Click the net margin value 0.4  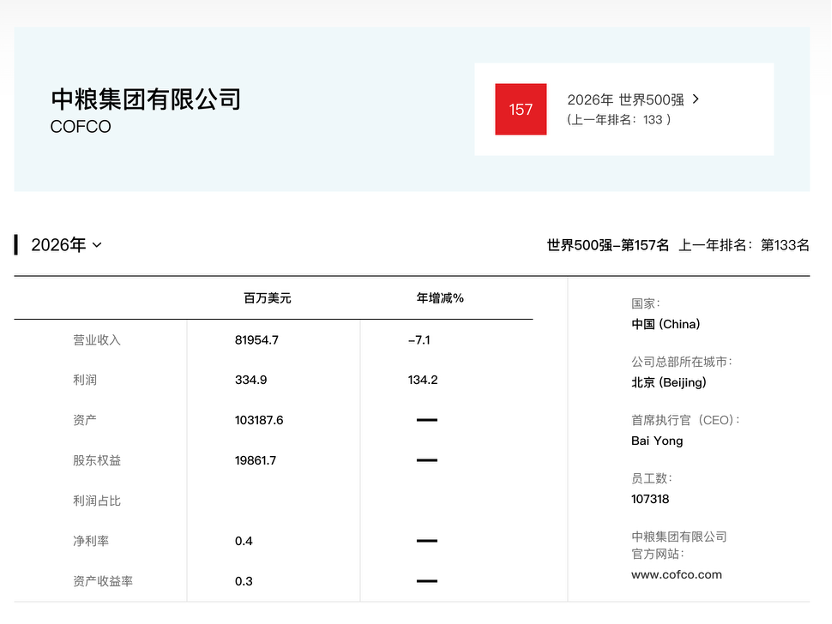[244, 541]
